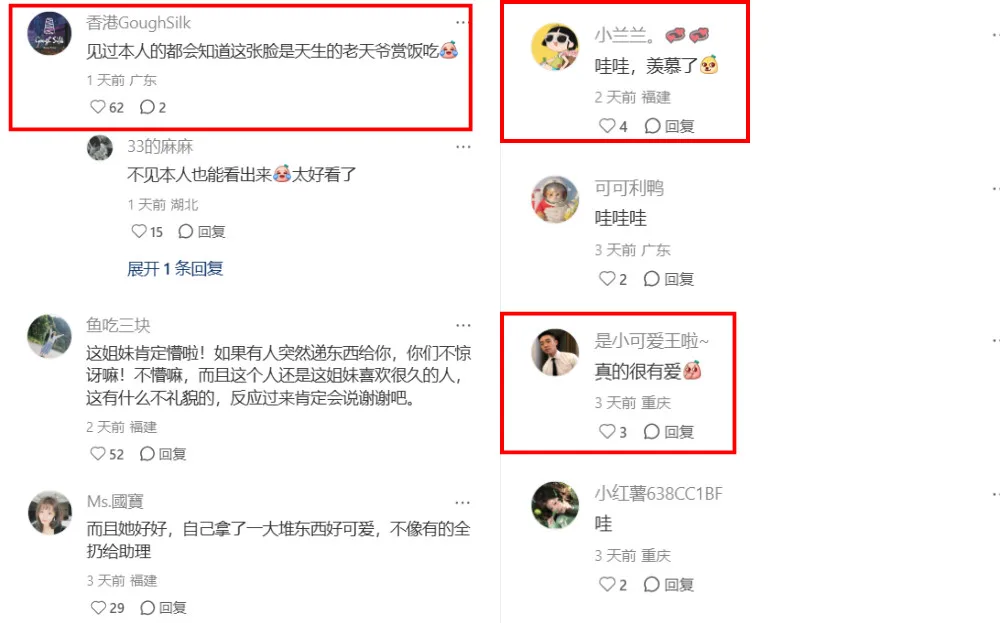
Task: Open replies bubble on 香港GoughSilk comment
Action: tap(153, 107)
